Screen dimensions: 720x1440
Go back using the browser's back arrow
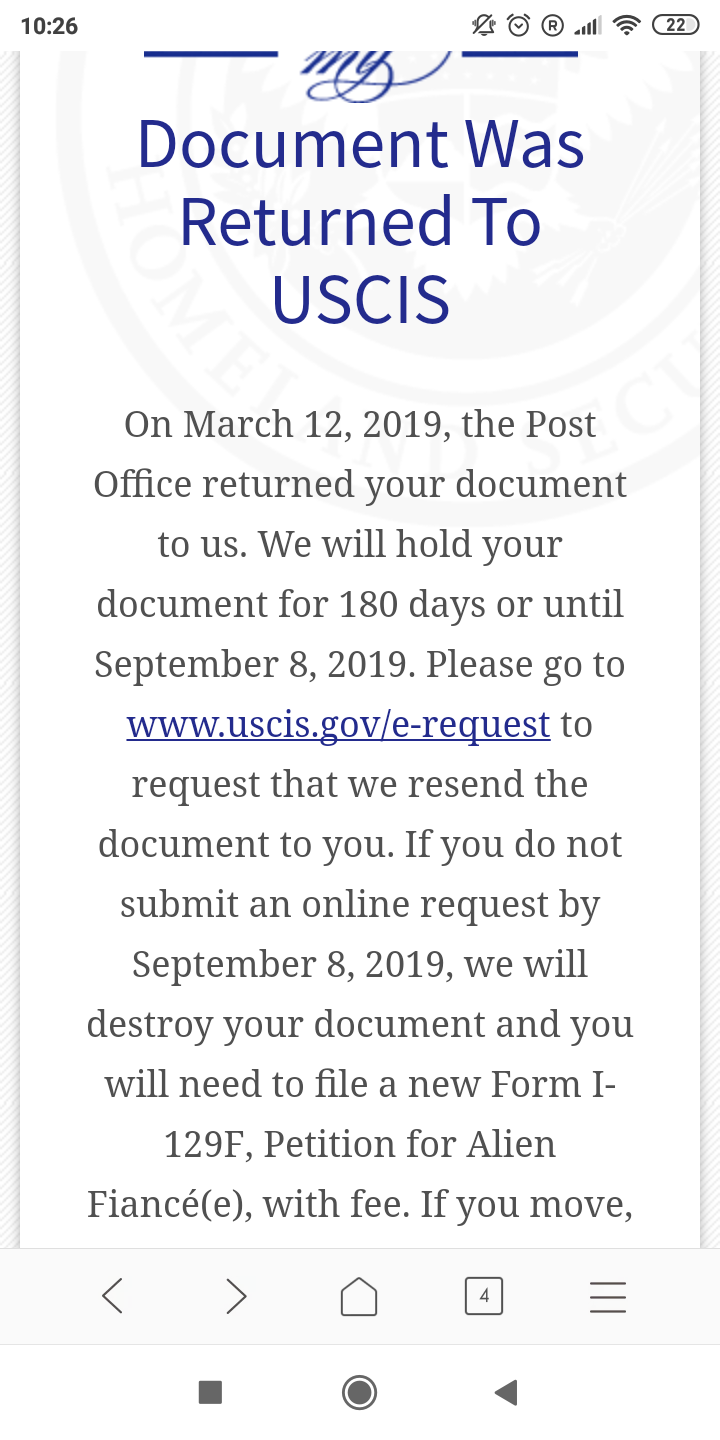coord(112,1296)
